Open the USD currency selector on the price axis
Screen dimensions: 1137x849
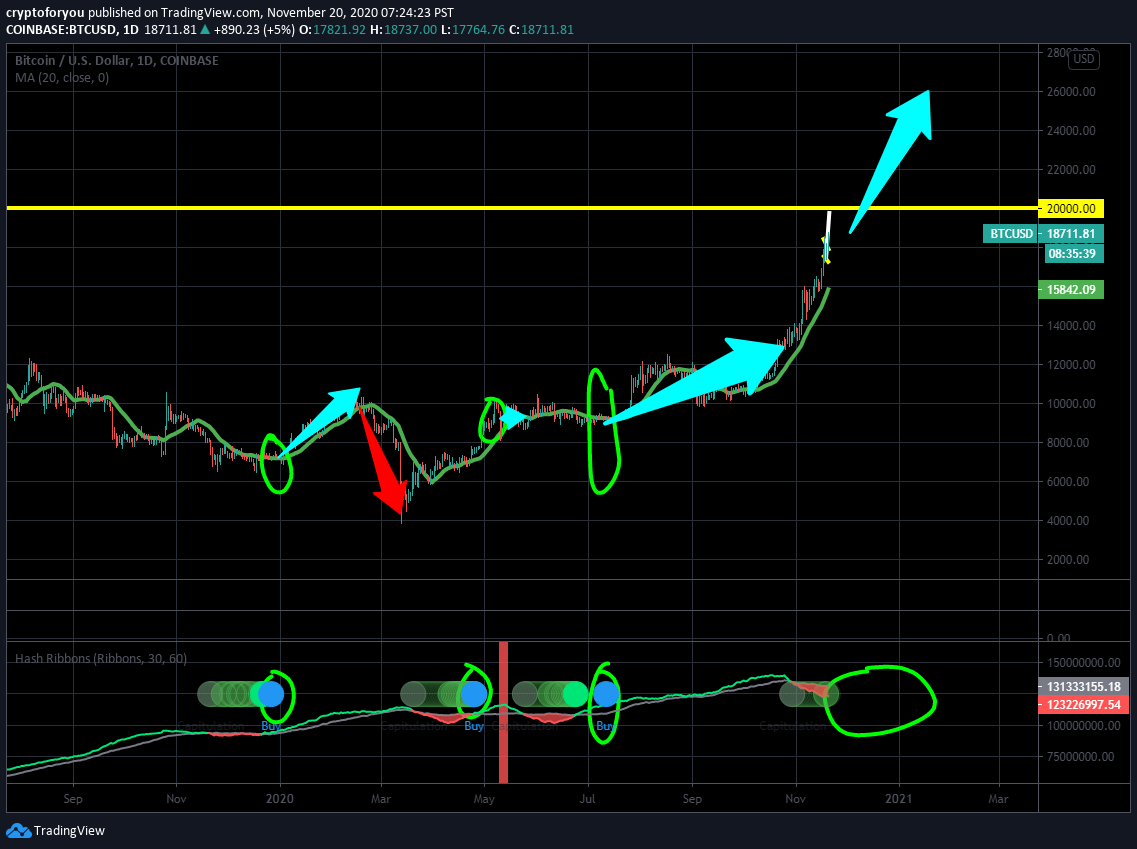(1083, 59)
